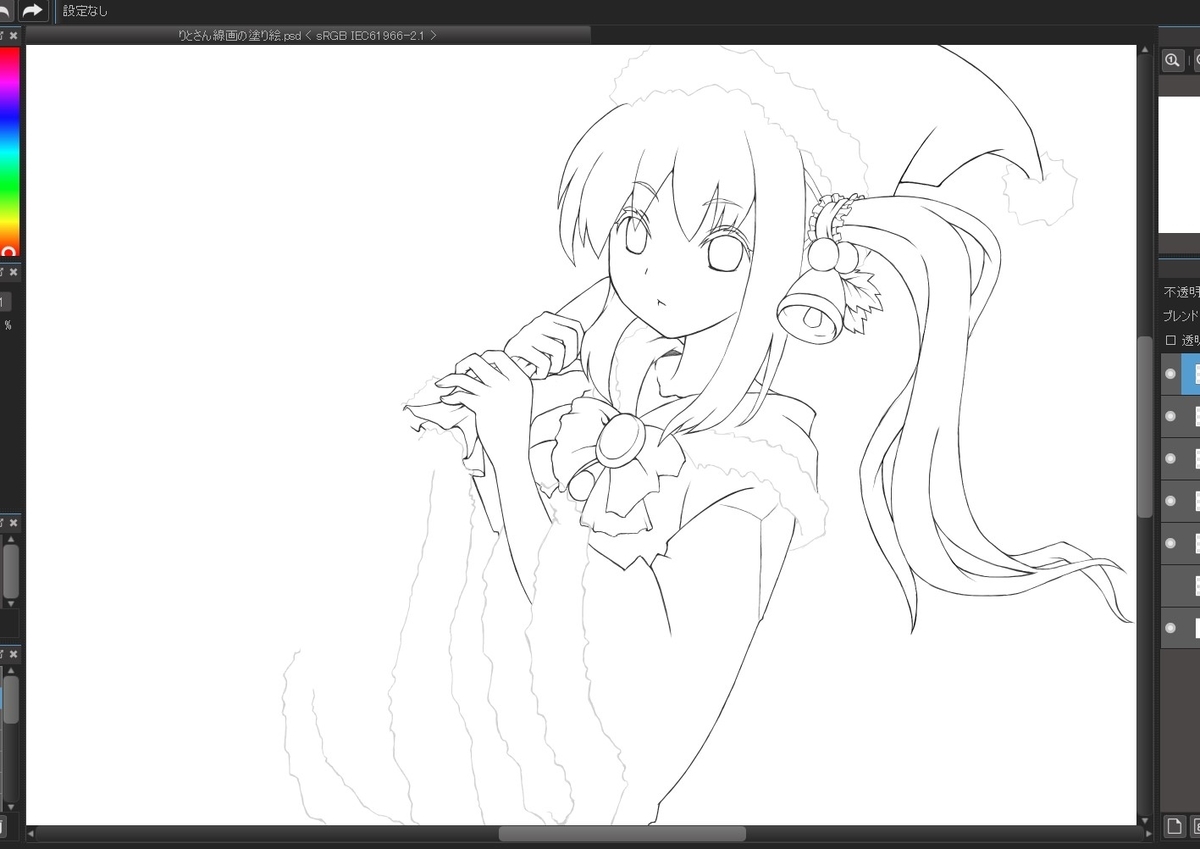Click the partially visible undo arrow
1200x849 pixels.
pos(7,10)
